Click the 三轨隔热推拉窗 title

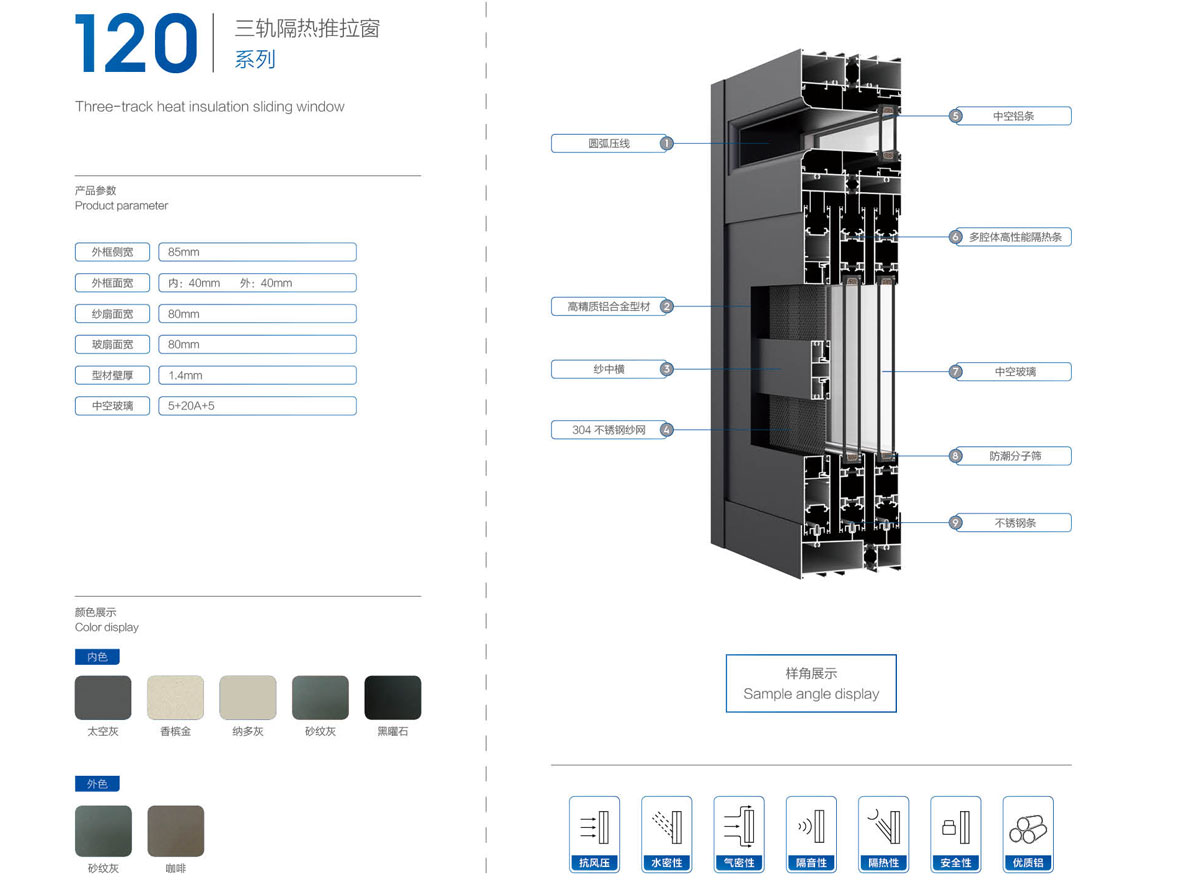coord(307,27)
